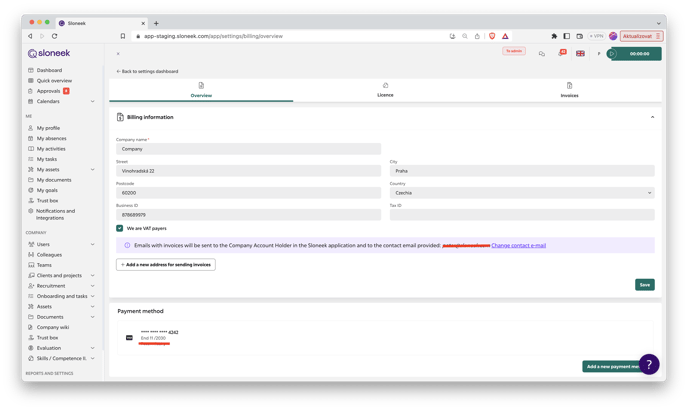The height and width of the screenshot is (410, 688).
Task: Expand Calendars menu
Action: (93, 101)
